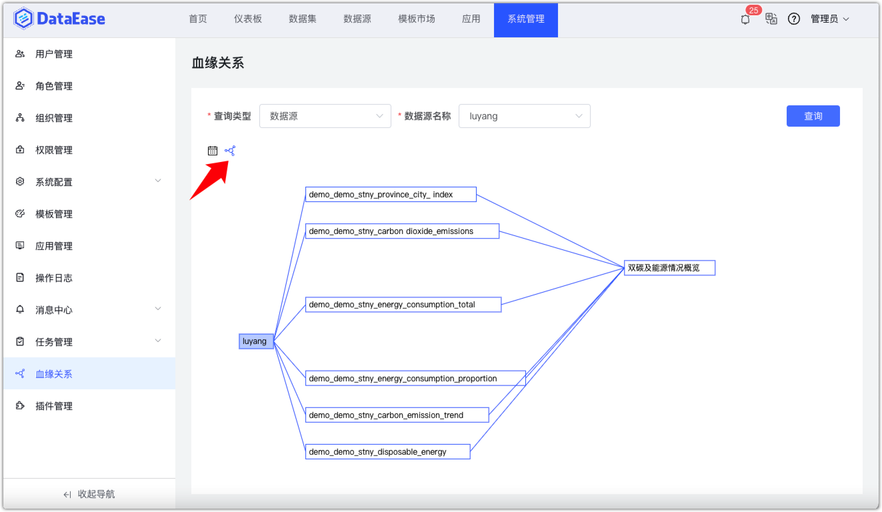
Task: Open the 模板市场 tab
Action: tap(416, 19)
